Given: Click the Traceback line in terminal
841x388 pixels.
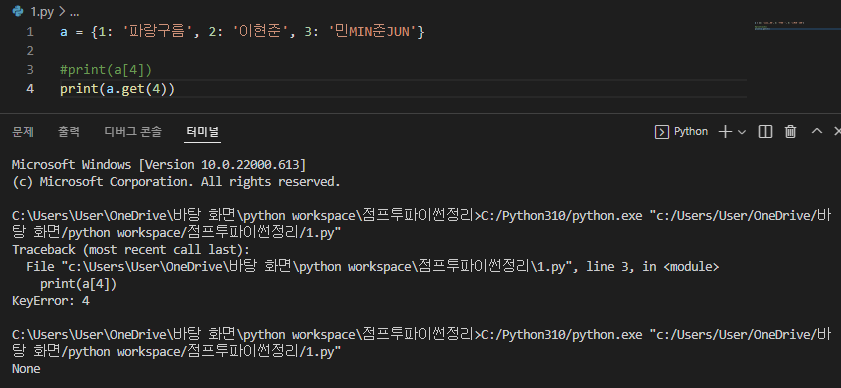Looking at the screenshot, I should point(131,250).
